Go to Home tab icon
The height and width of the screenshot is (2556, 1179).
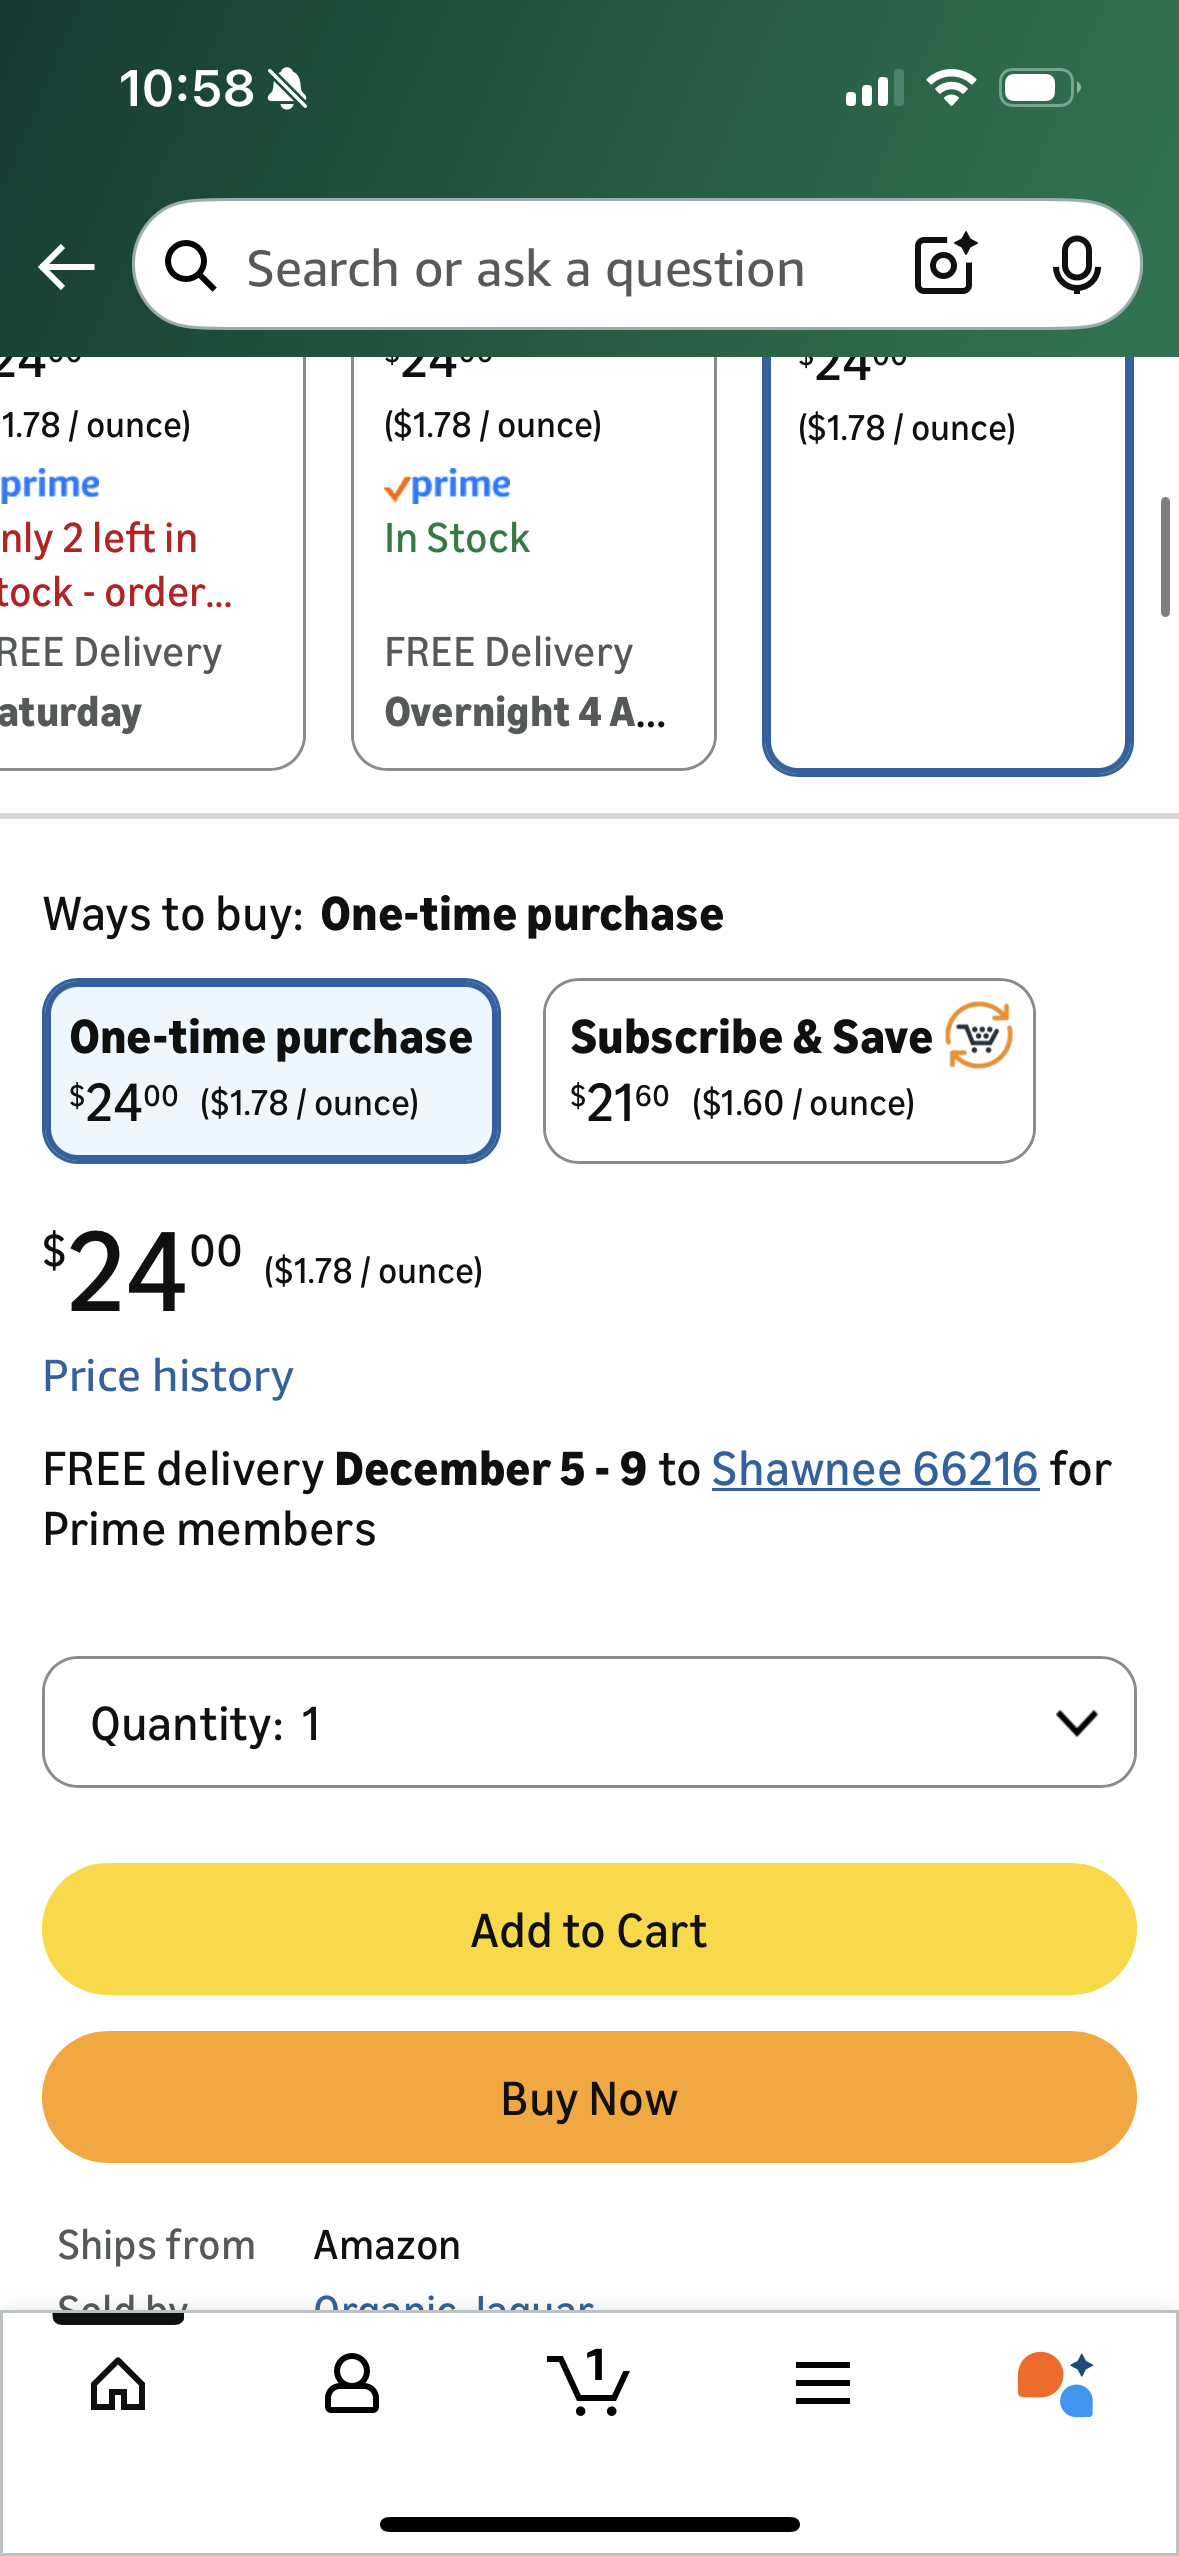[x=118, y=2384]
